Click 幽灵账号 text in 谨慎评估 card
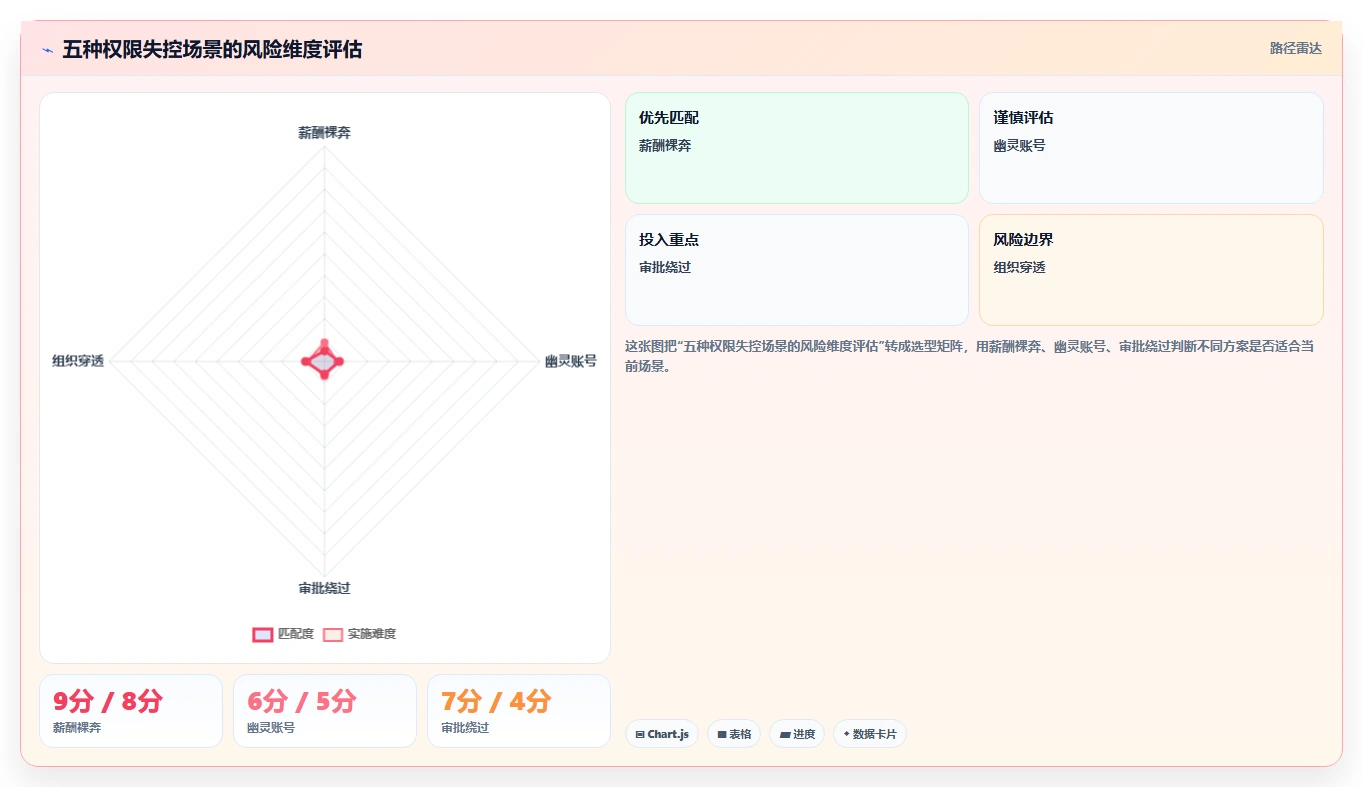The height and width of the screenshot is (787, 1363). click(1019, 145)
